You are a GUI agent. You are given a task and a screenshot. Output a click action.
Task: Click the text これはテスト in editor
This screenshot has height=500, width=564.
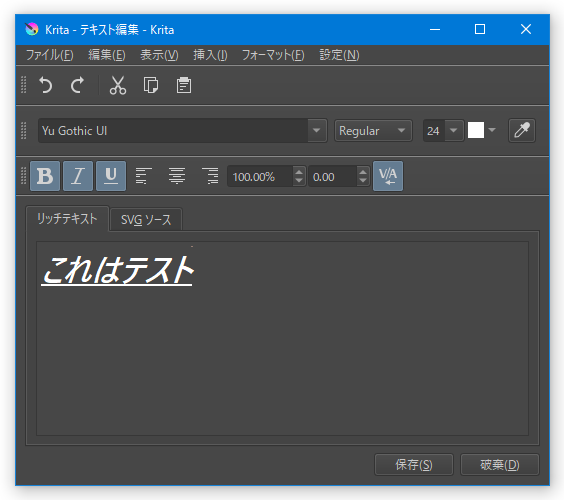click(x=118, y=271)
